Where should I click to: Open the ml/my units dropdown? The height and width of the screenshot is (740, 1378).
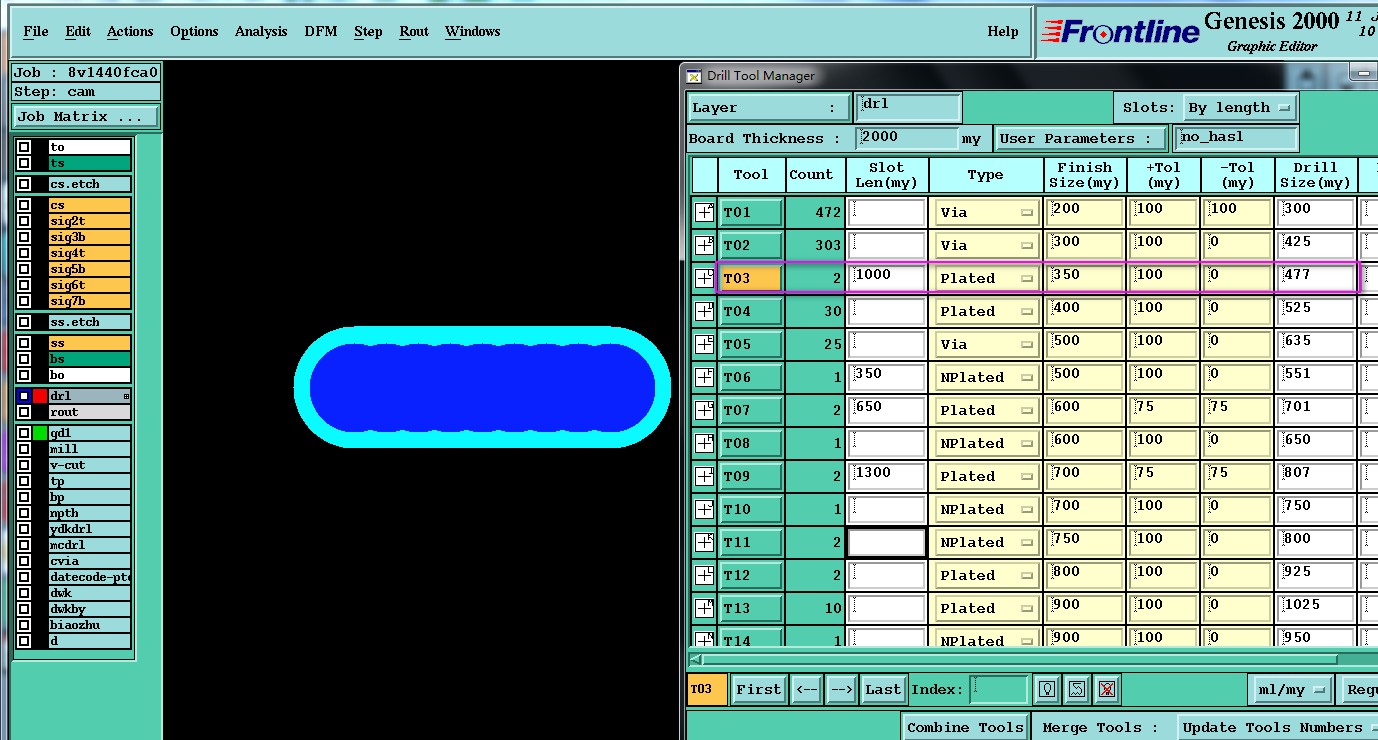coord(1291,689)
